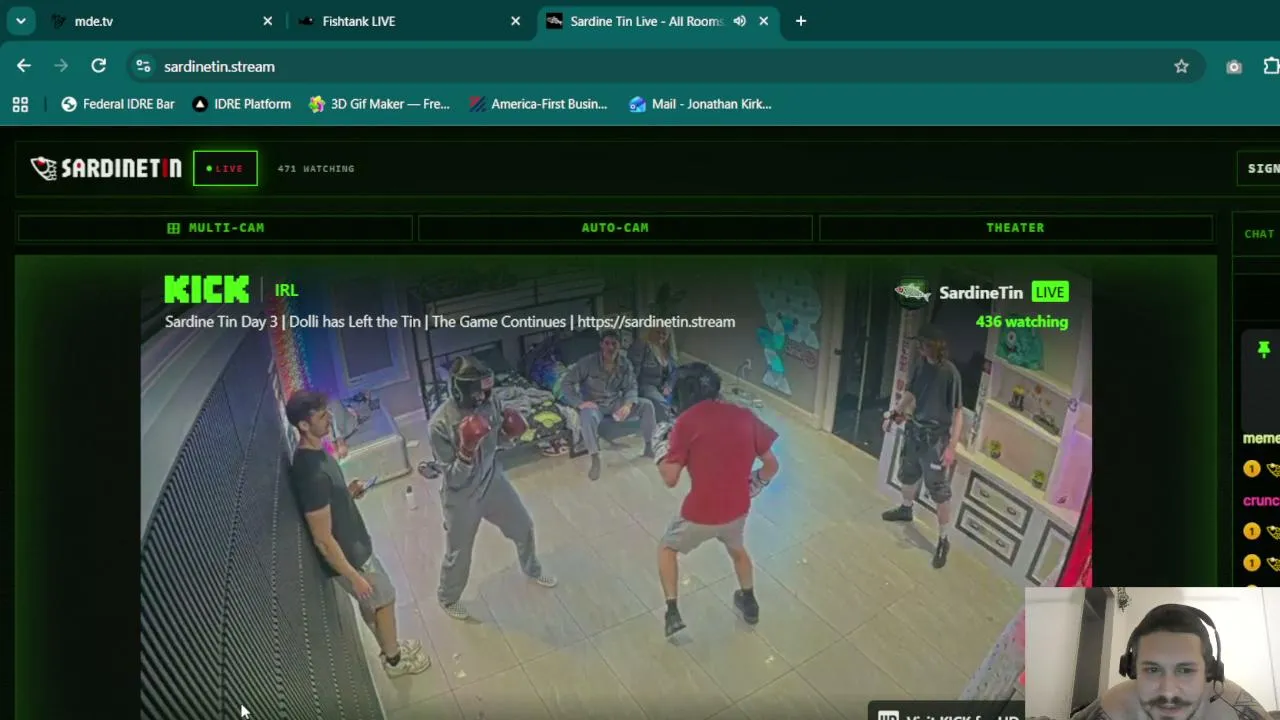This screenshot has height=720, width=1280.
Task: Reload the sardinetin.stream page
Action: (x=98, y=66)
